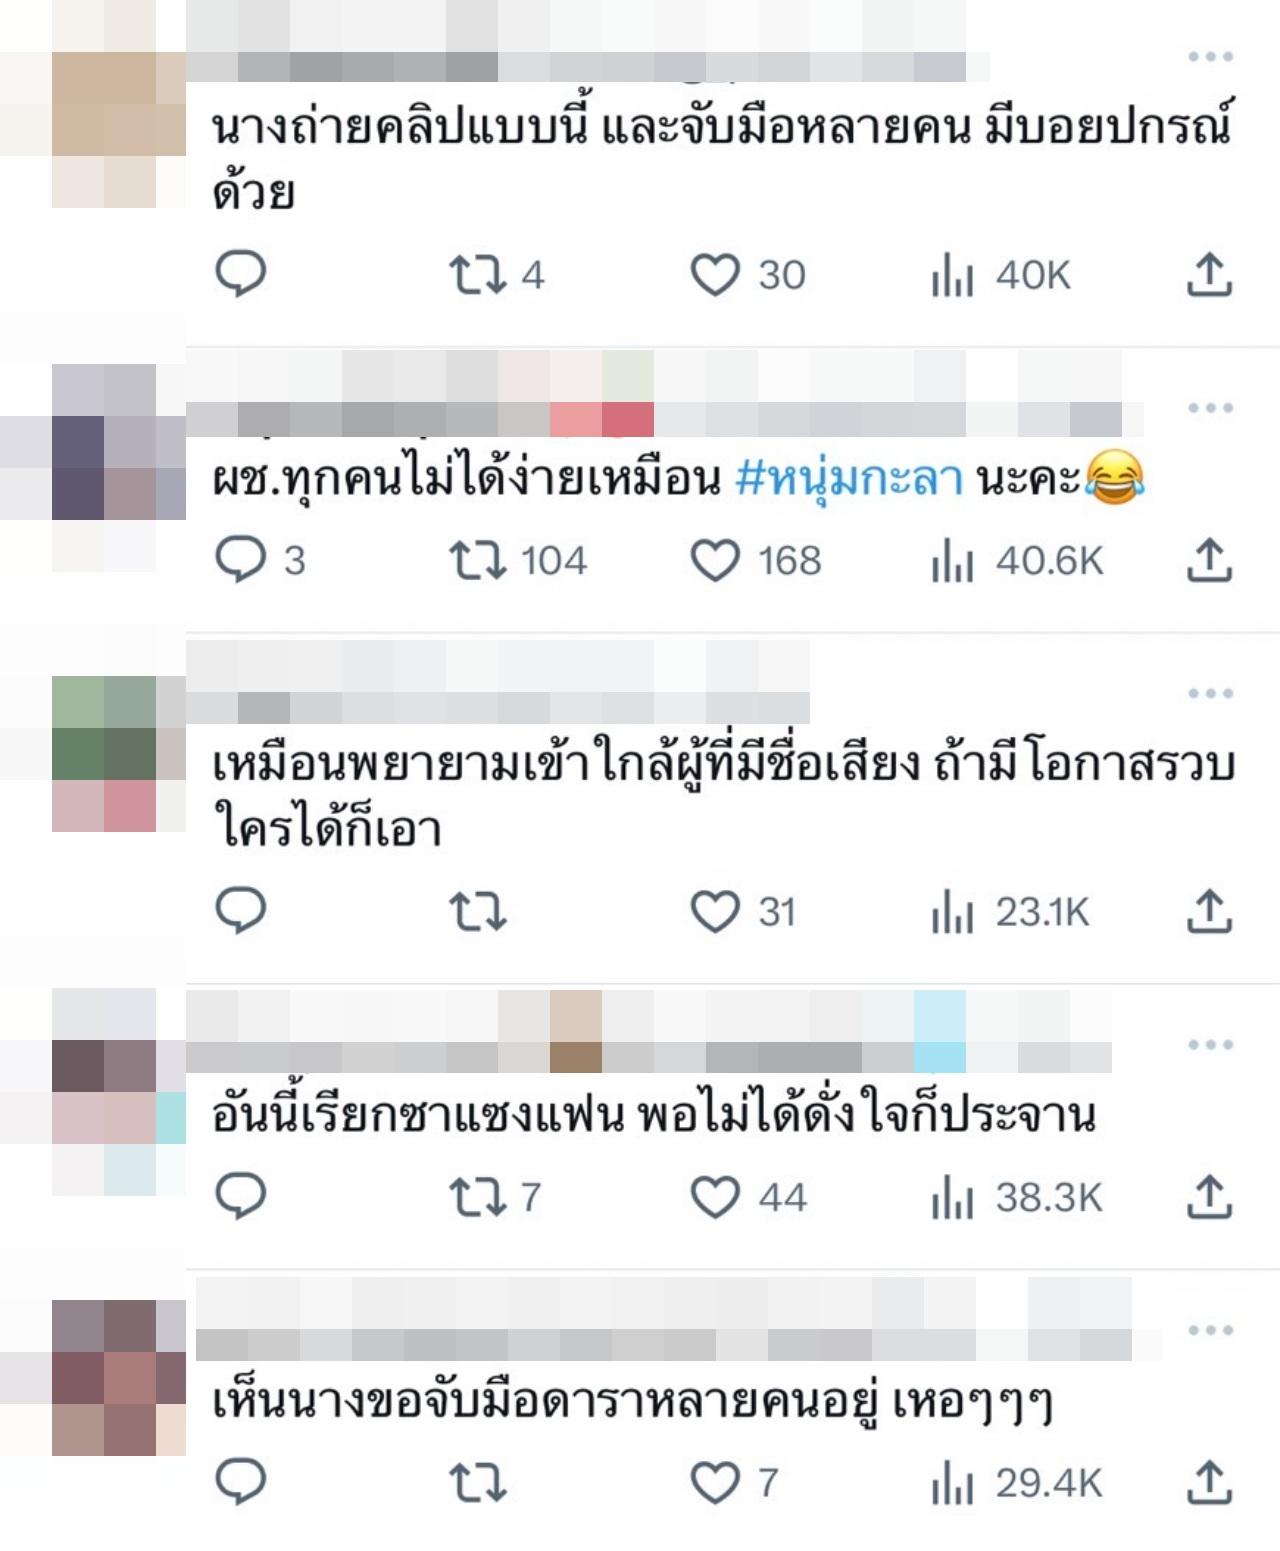Viewport: 1280px width, 1551px height.
Task: Retweet the post with 4 retweets
Action: click(x=495, y=275)
